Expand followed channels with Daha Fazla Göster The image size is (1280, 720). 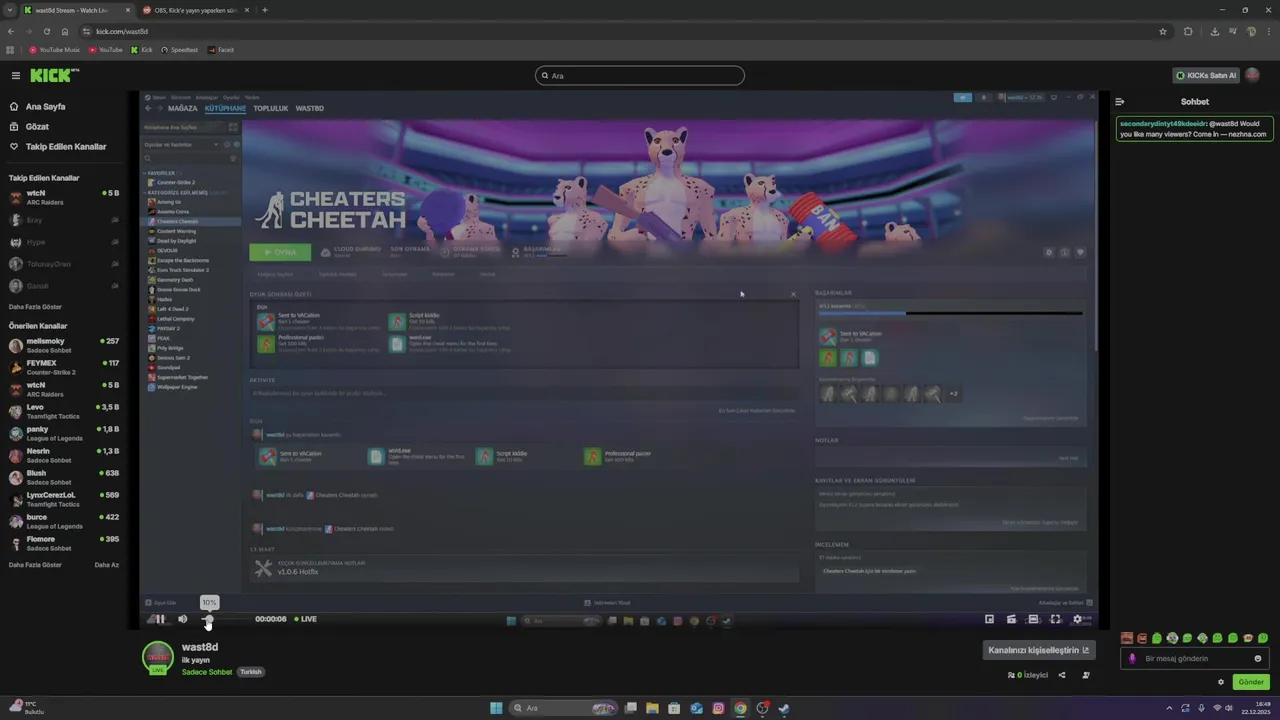(35, 307)
